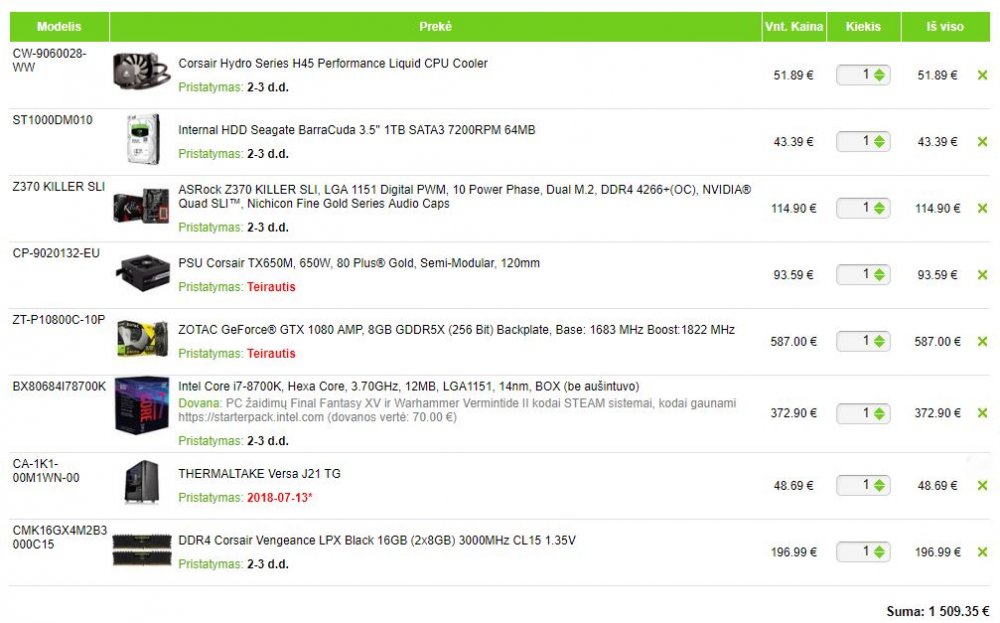The width and height of the screenshot is (1000, 623).
Task: Click unit price 48.69 € for Thermaltake case
Action: tap(793, 486)
